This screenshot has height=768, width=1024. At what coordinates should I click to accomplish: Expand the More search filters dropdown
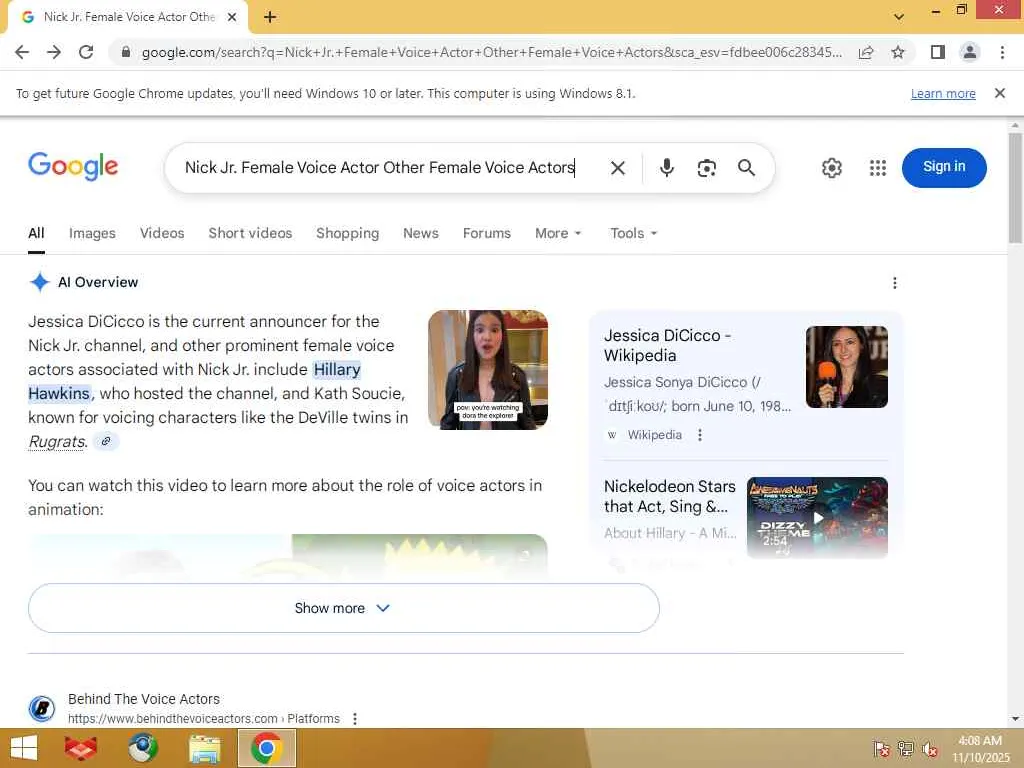tap(558, 233)
